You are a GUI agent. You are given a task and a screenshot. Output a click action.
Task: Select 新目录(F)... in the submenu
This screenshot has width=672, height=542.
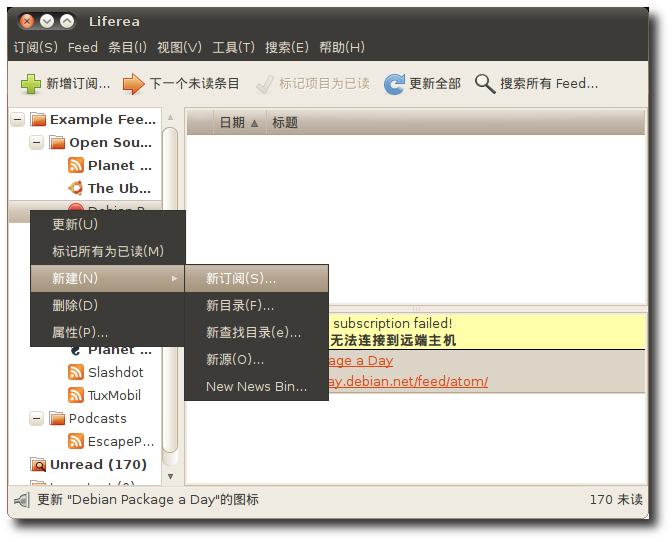click(256, 305)
